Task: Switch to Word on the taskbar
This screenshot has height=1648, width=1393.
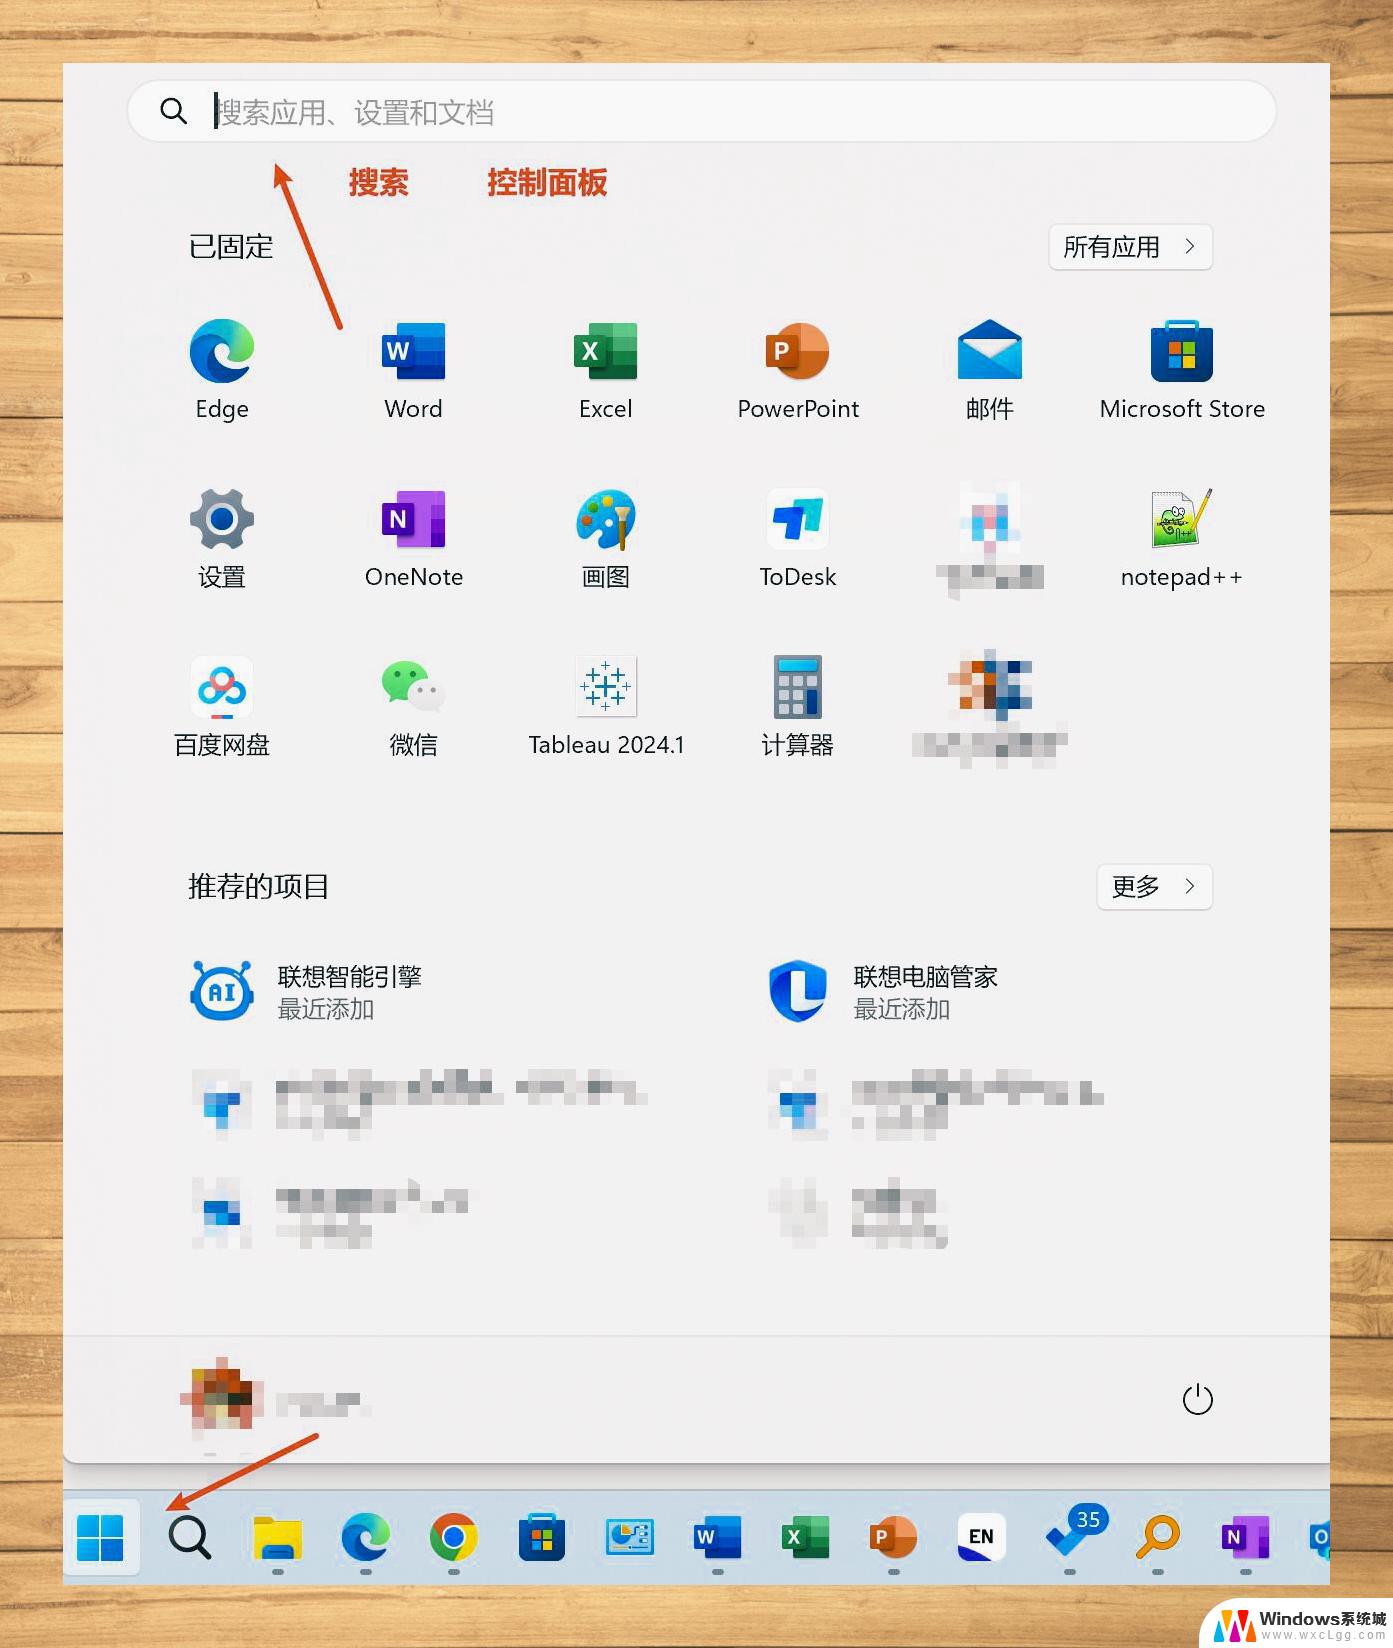Action: [717, 1537]
